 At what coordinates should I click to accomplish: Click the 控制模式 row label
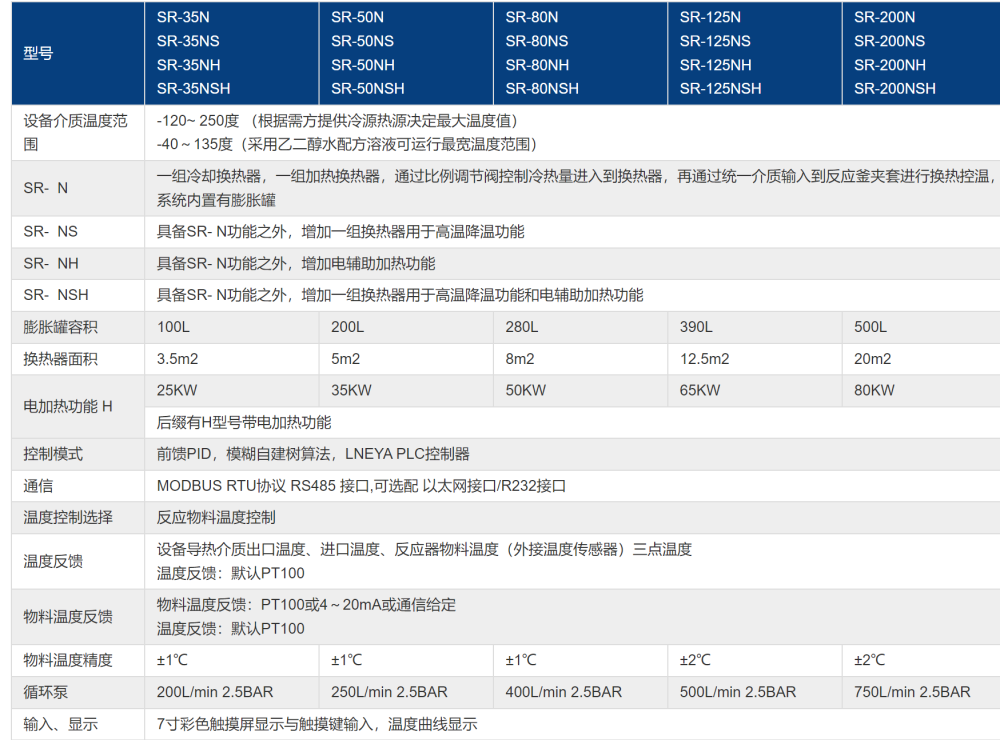pos(46,453)
